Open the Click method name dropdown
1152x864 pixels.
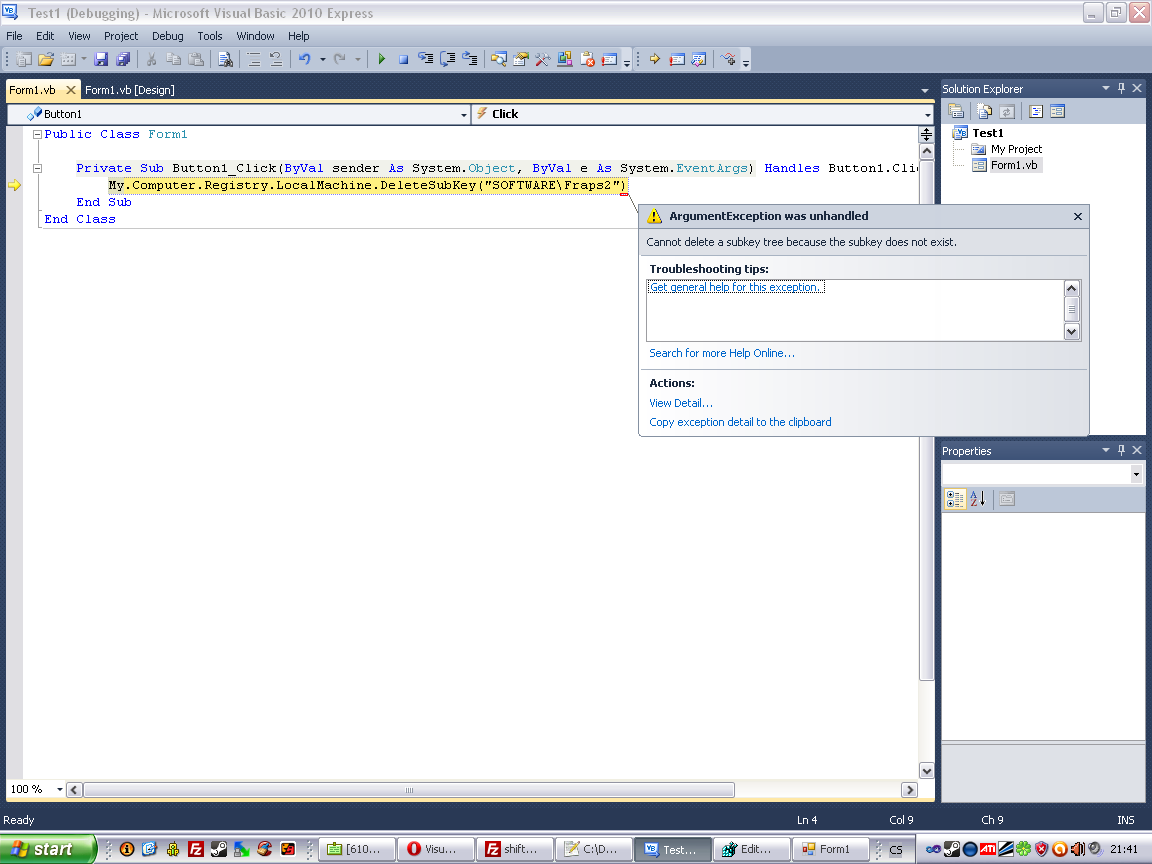click(x=927, y=115)
